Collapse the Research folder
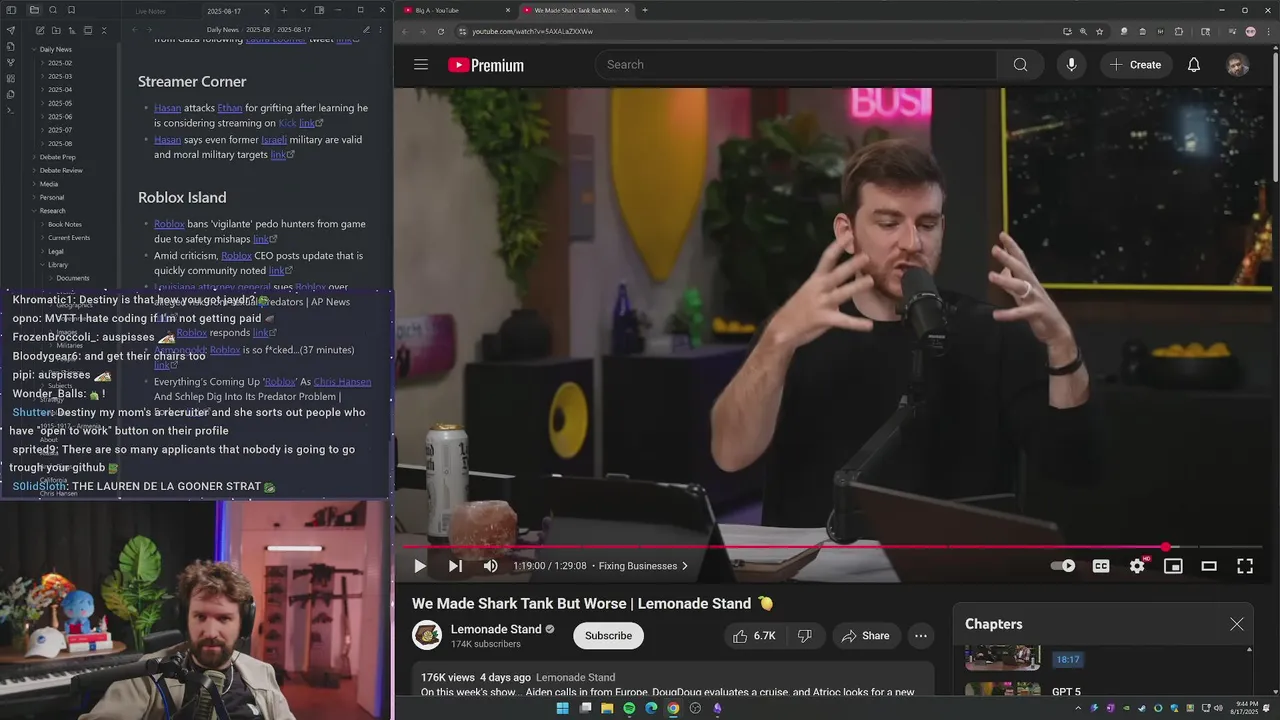The height and width of the screenshot is (720, 1280). pyautogui.click(x=52, y=211)
